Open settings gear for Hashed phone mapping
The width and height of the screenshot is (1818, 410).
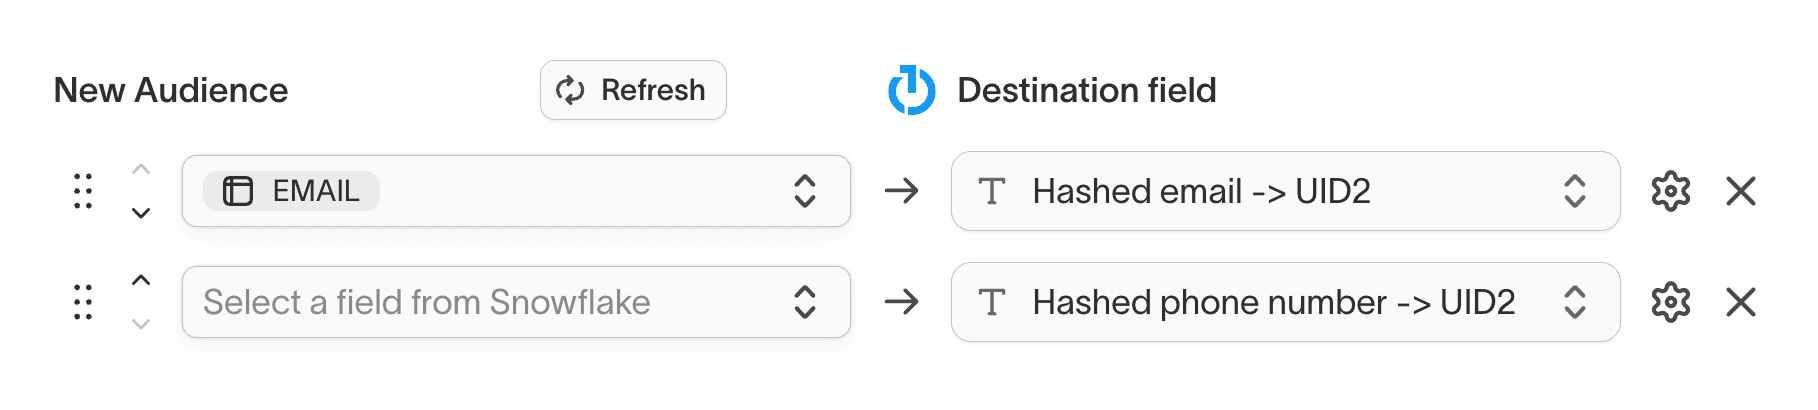pos(1670,302)
